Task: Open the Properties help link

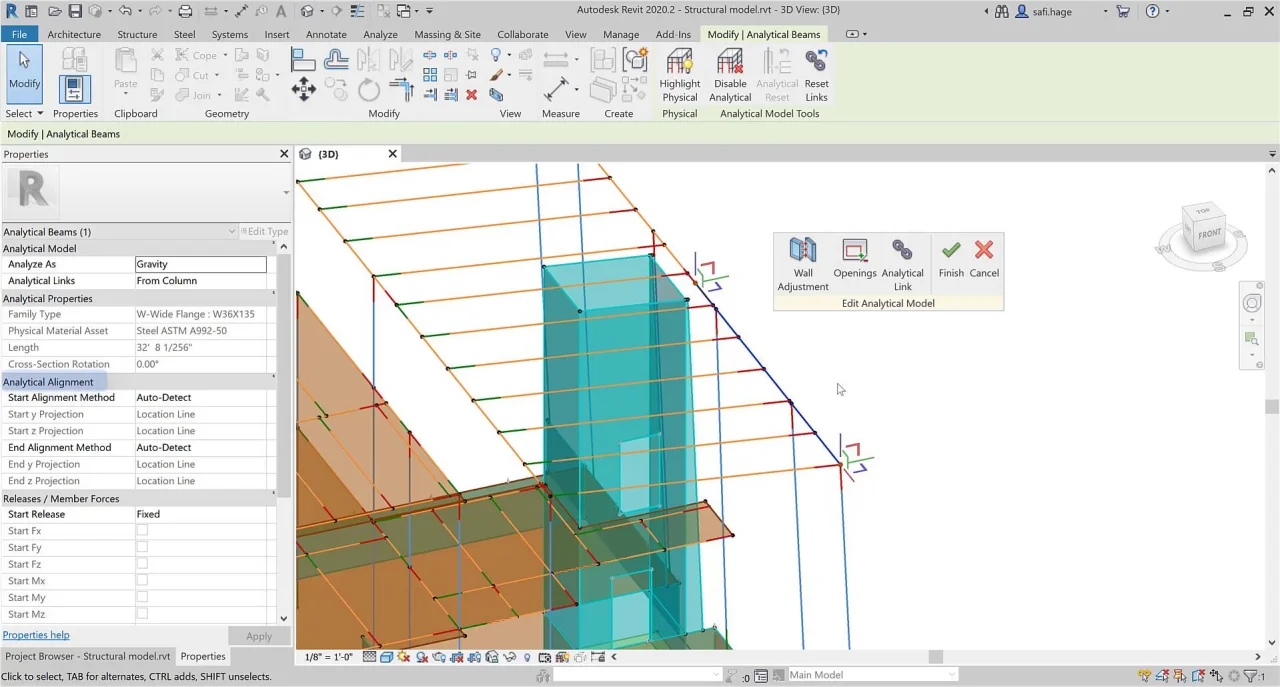Action: coord(36,635)
